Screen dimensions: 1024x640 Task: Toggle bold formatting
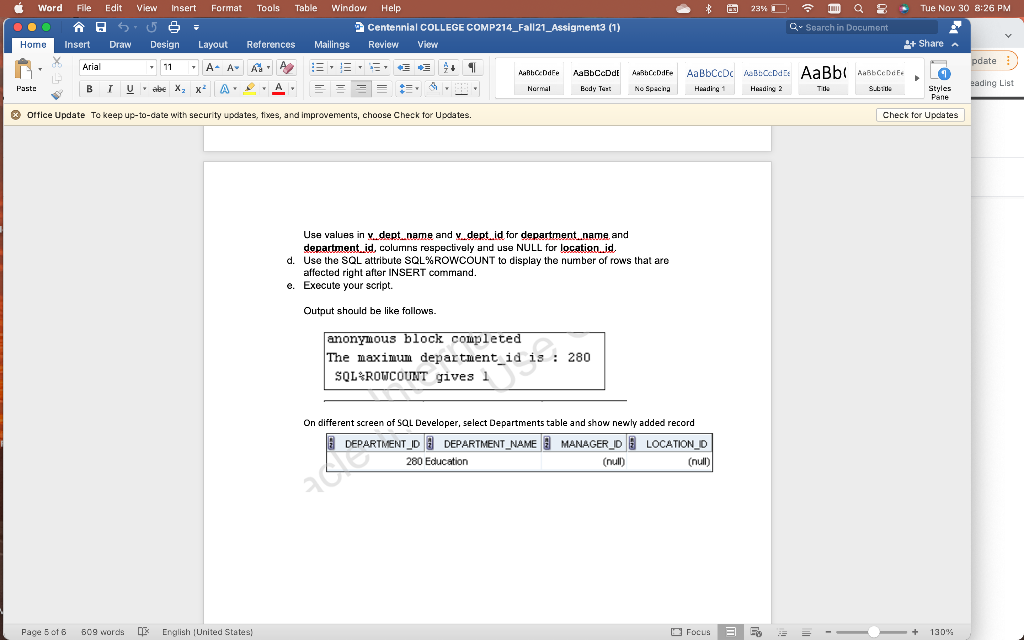[91, 88]
